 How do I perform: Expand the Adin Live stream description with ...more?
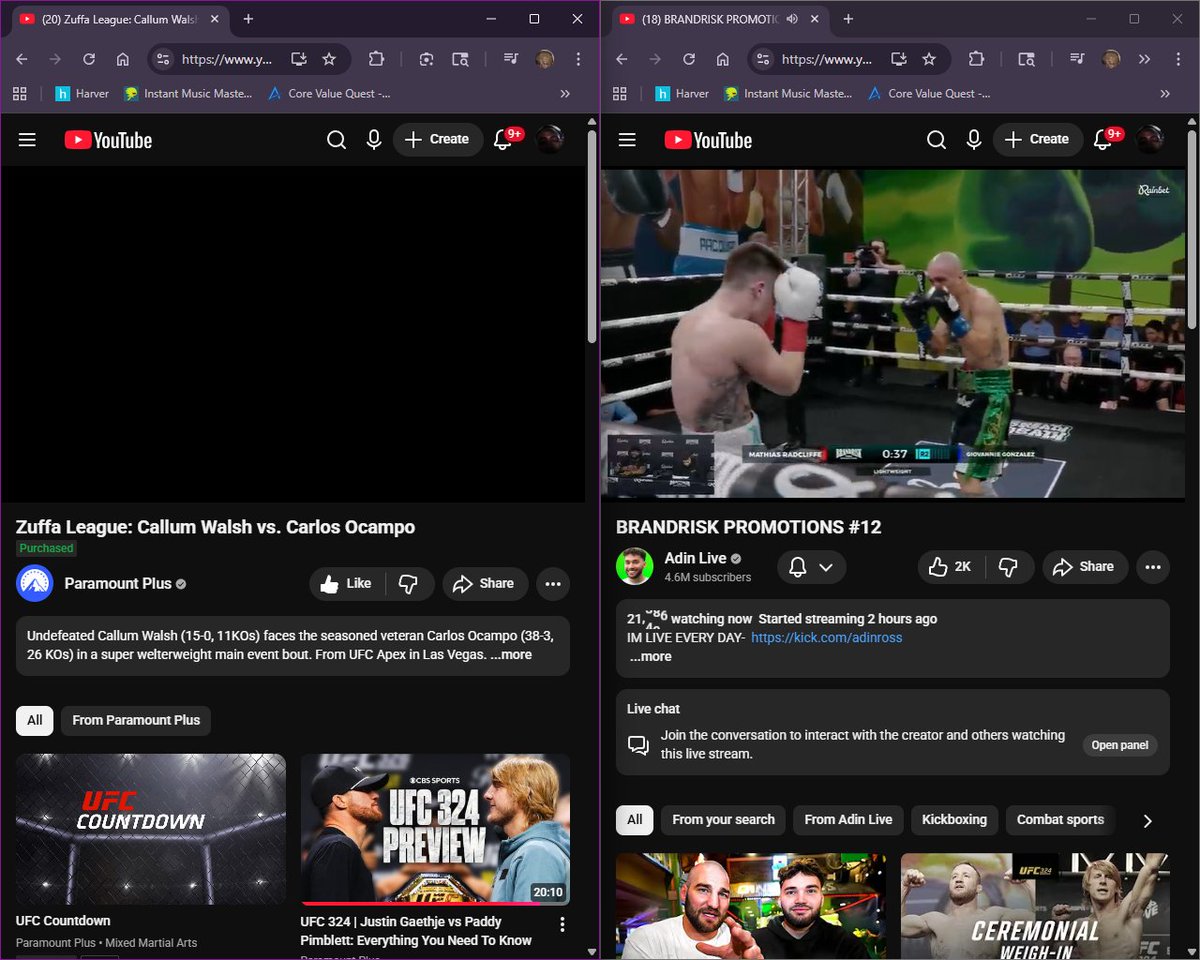coord(650,657)
